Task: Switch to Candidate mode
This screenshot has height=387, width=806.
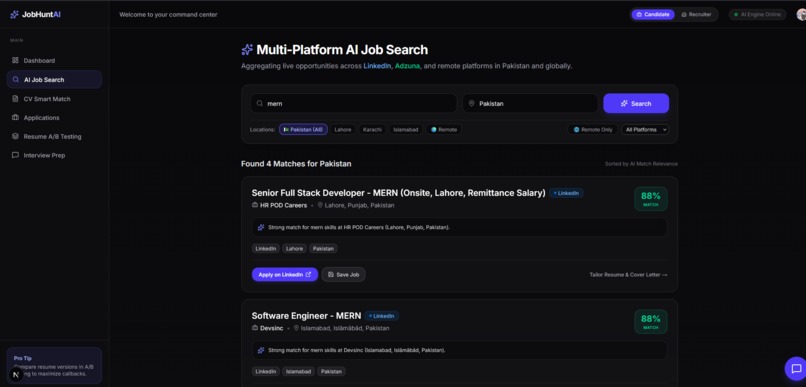Action: (x=653, y=14)
